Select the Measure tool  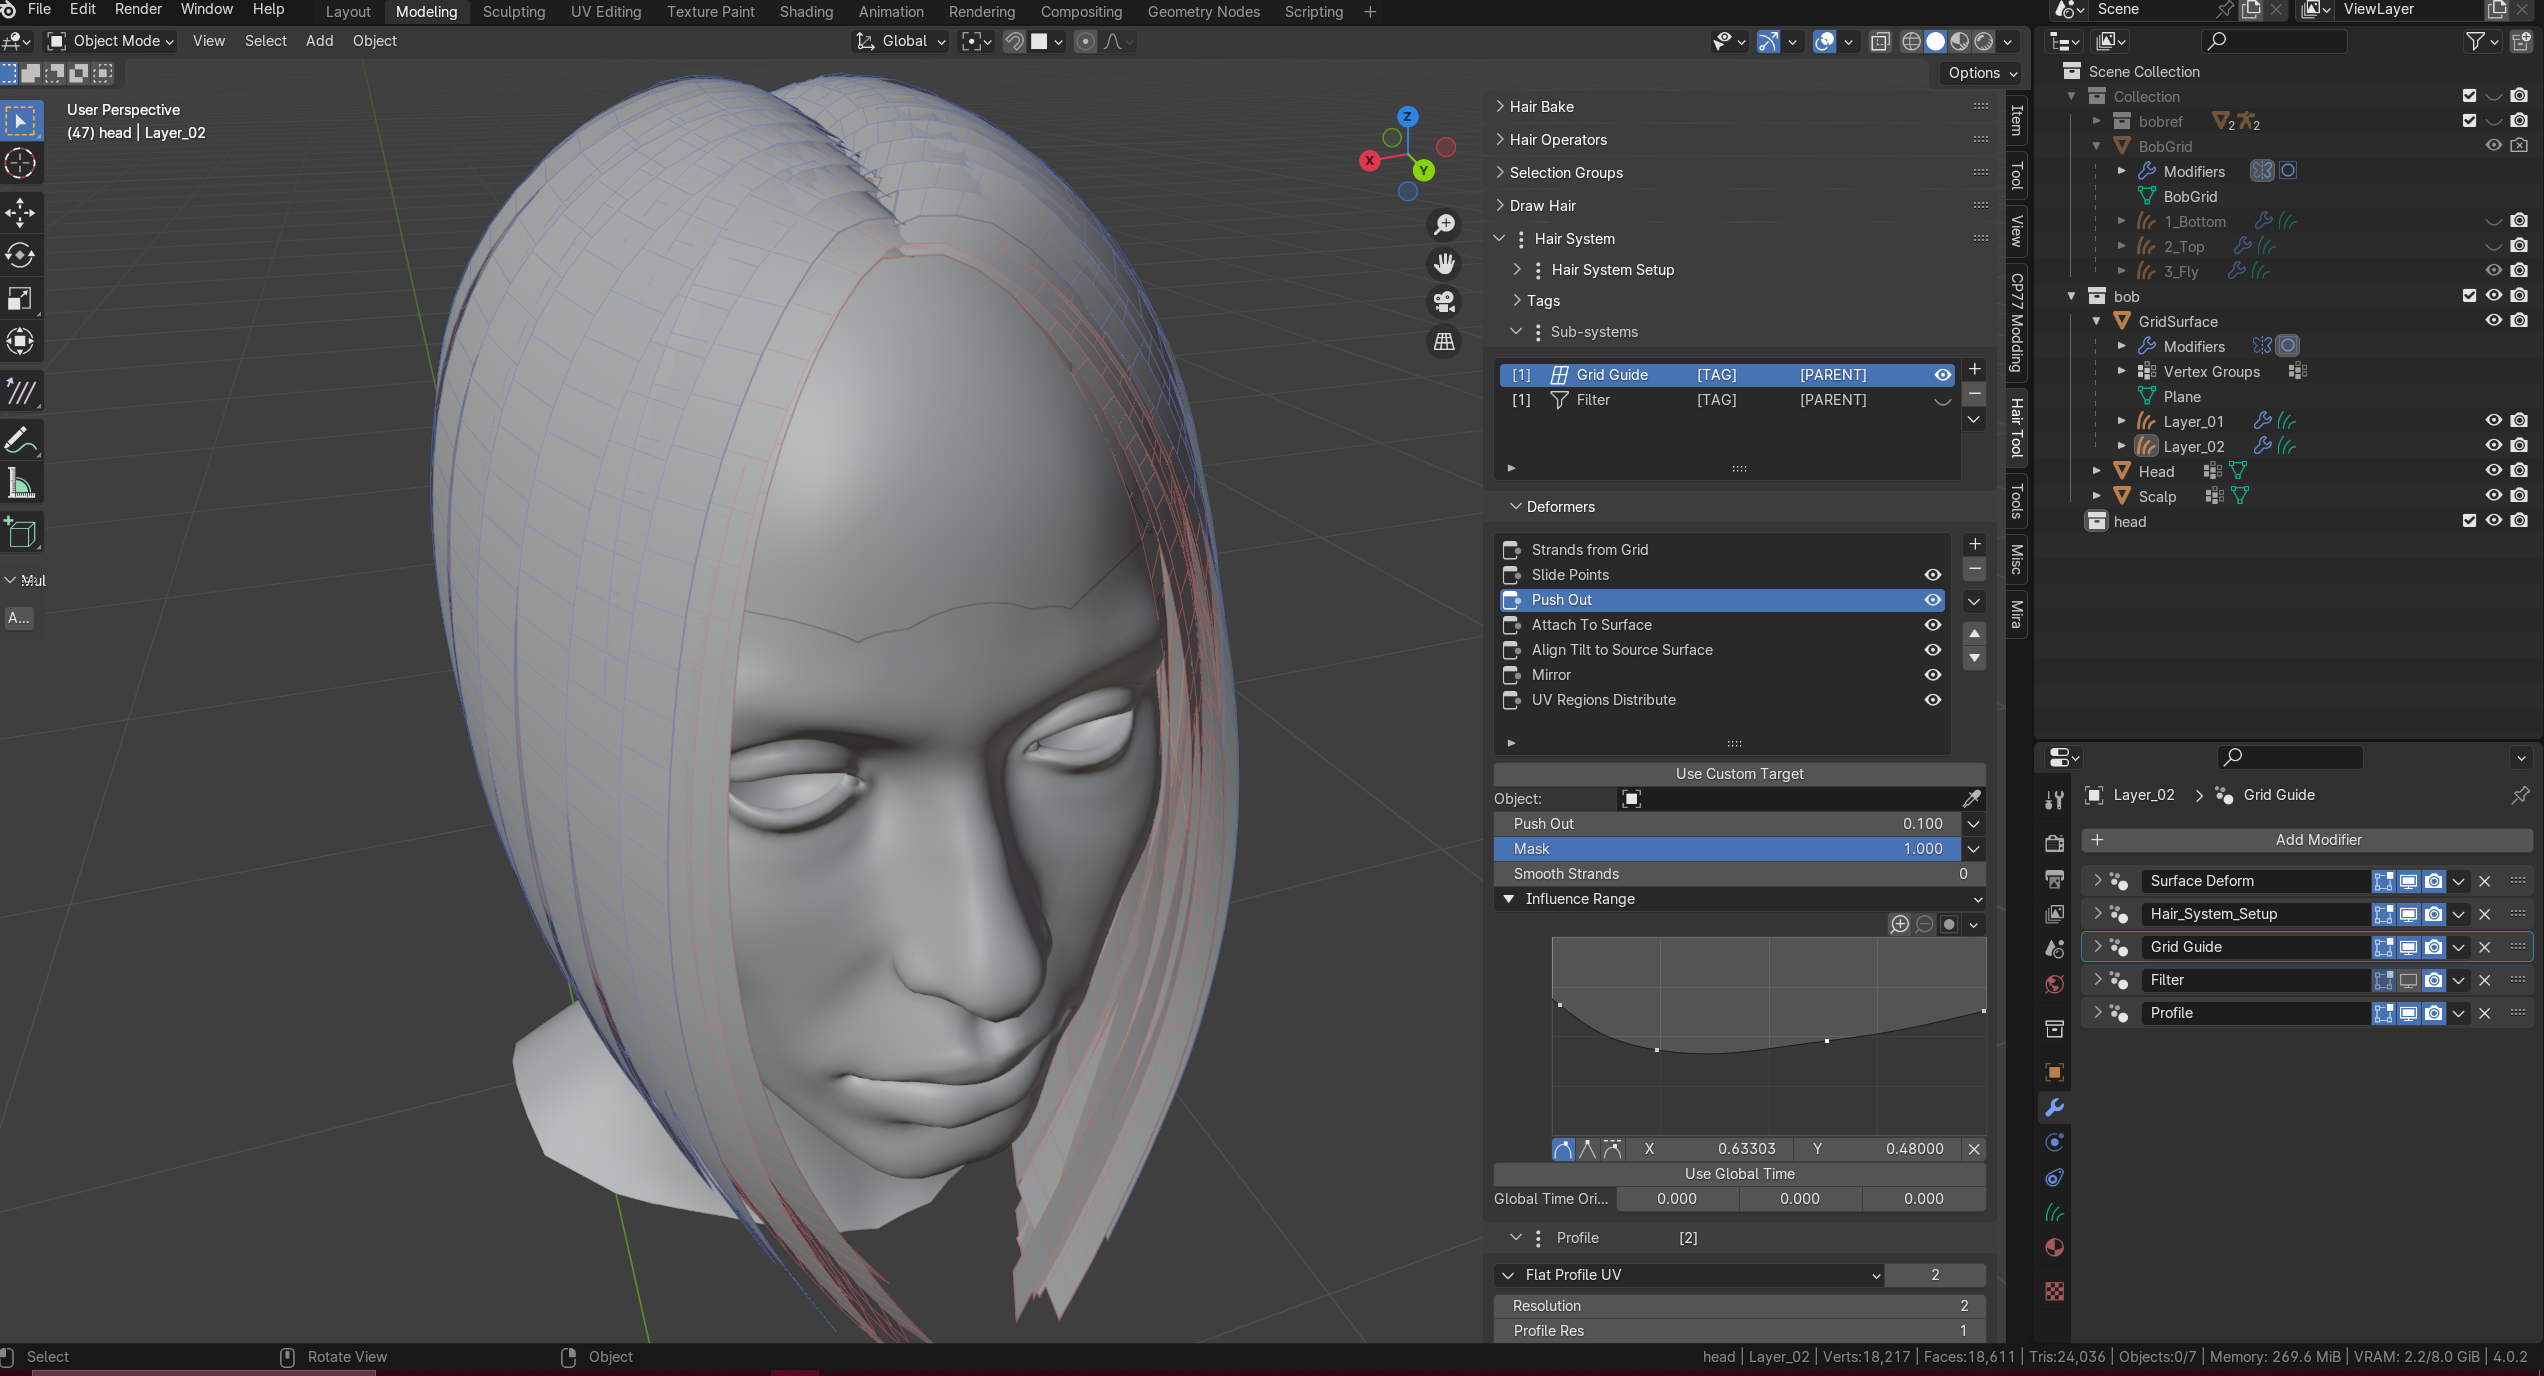(x=20, y=484)
